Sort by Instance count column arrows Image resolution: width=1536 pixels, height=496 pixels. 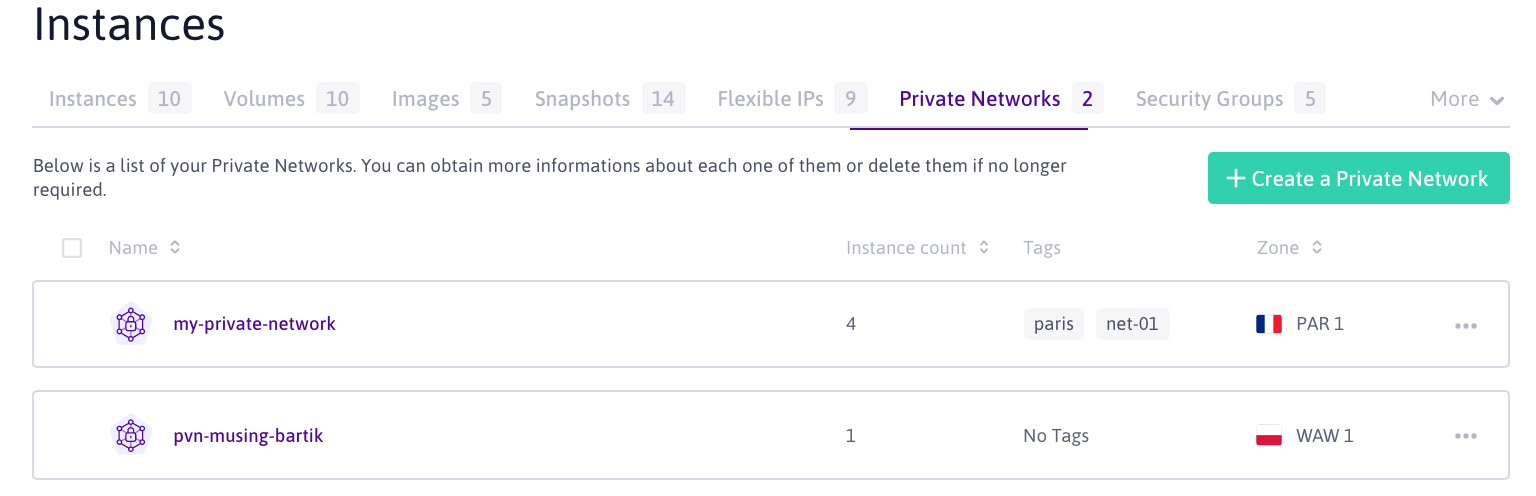click(x=984, y=247)
